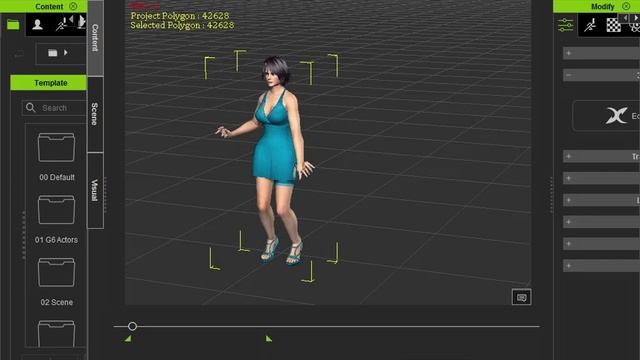Viewport: 640px width, 360px height.
Task: Click the 'Modify' panel title
Action: click(602, 7)
